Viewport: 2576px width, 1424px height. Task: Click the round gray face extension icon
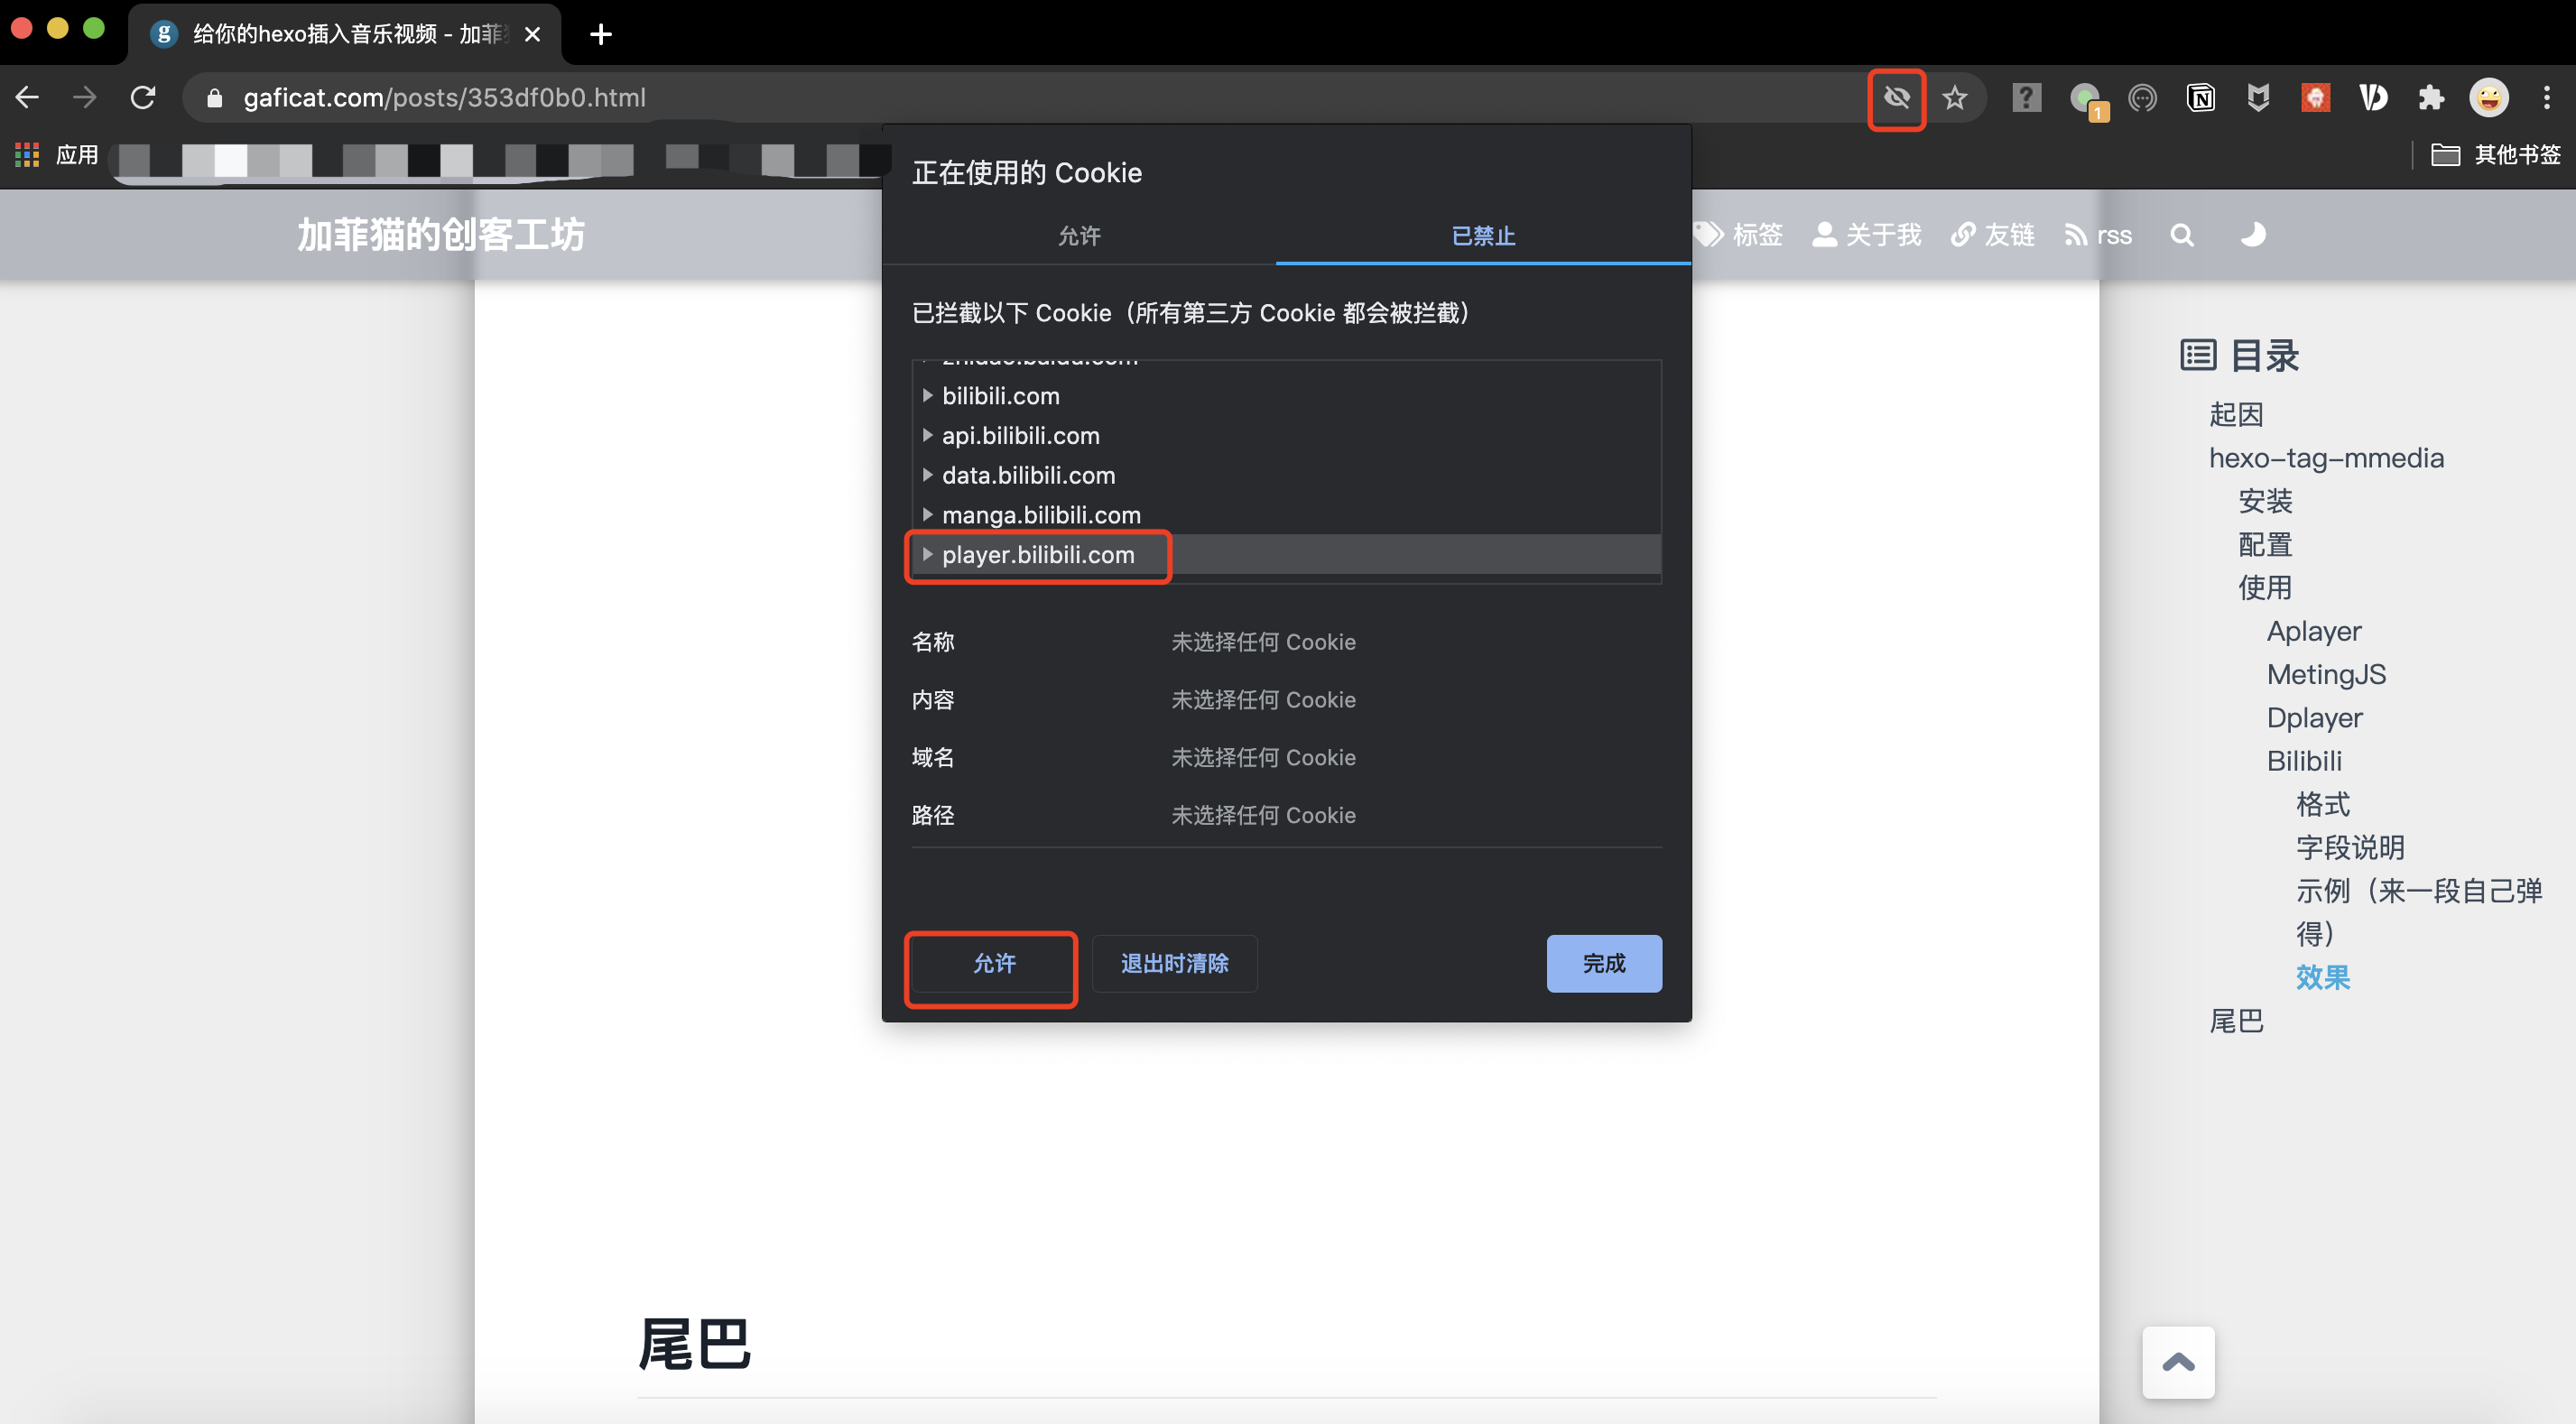tap(2142, 97)
